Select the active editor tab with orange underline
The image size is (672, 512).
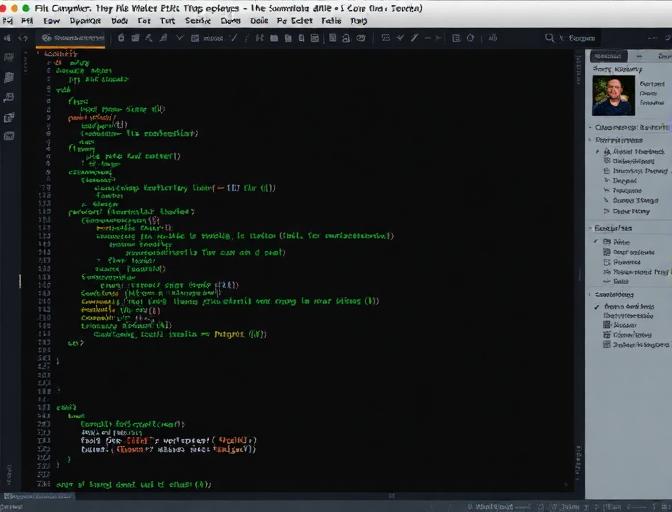[x=72, y=38]
